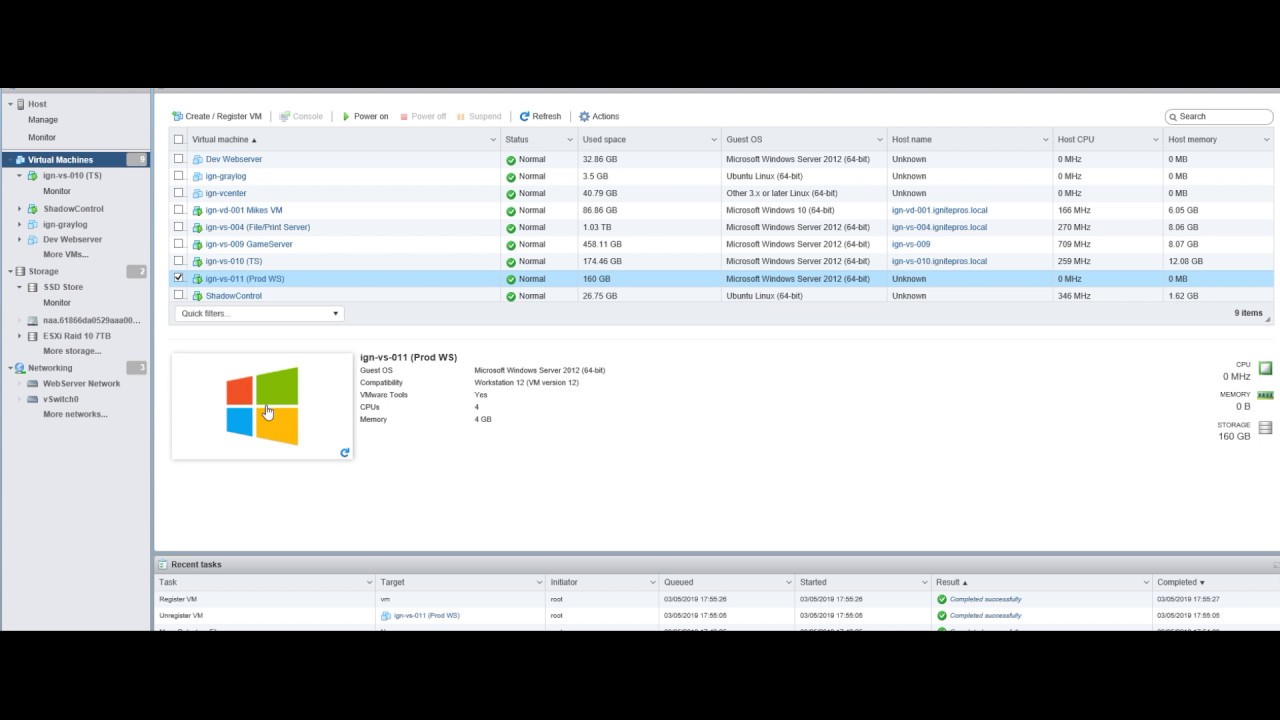Select ESXi Raid 10 7TB datastore

pyautogui.click(x=77, y=336)
